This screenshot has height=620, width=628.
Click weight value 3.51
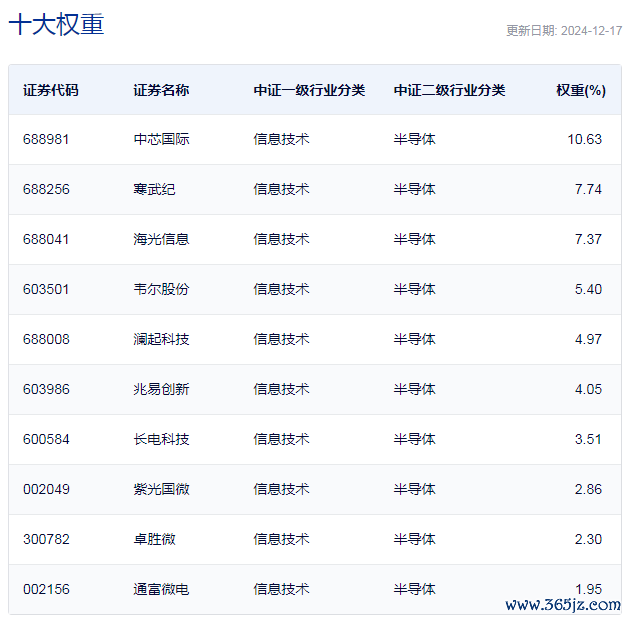(x=588, y=439)
